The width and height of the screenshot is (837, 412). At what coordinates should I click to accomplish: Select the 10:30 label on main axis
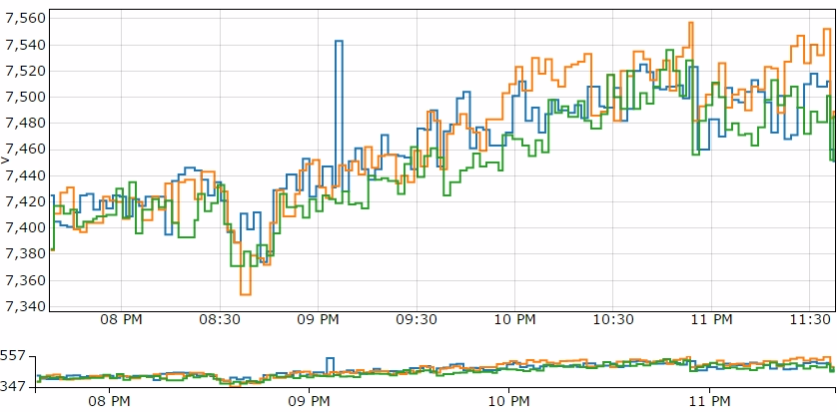(x=613, y=320)
